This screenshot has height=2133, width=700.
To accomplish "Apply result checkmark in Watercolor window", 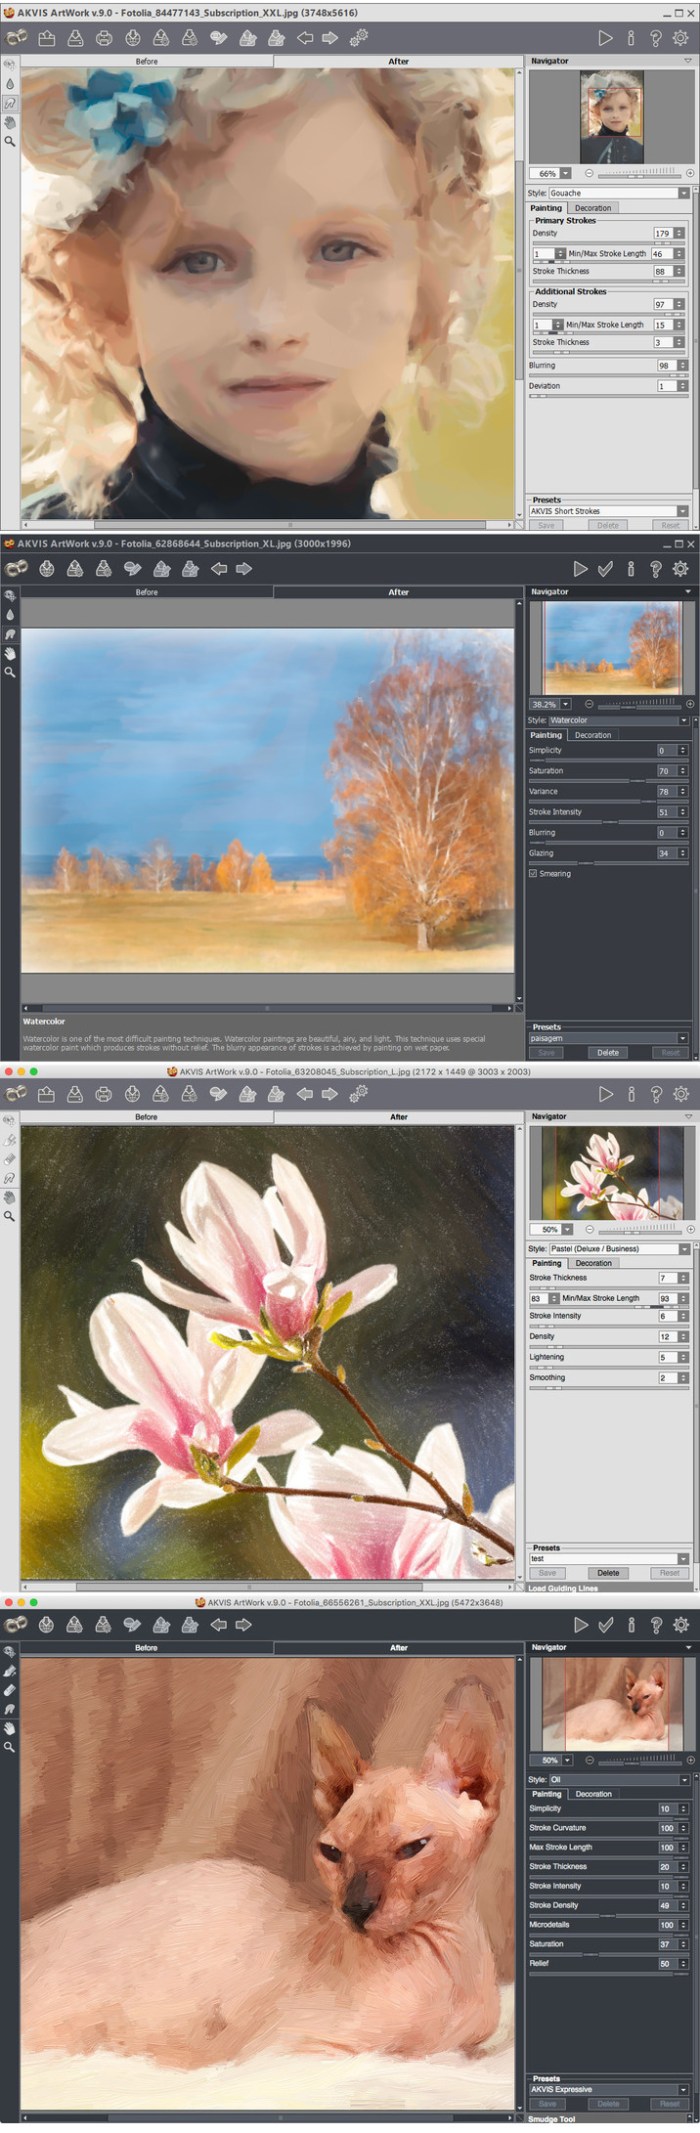I will pyautogui.click(x=605, y=568).
